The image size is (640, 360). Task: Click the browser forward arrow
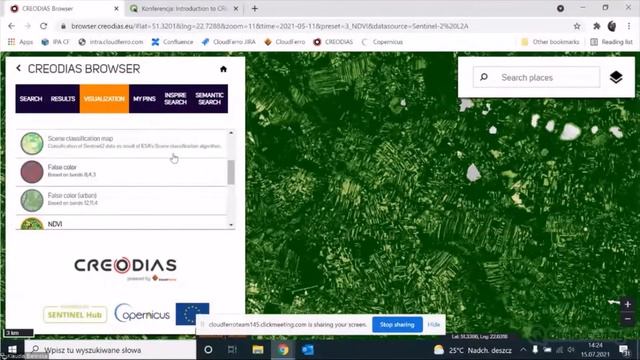pyautogui.click(x=28, y=26)
